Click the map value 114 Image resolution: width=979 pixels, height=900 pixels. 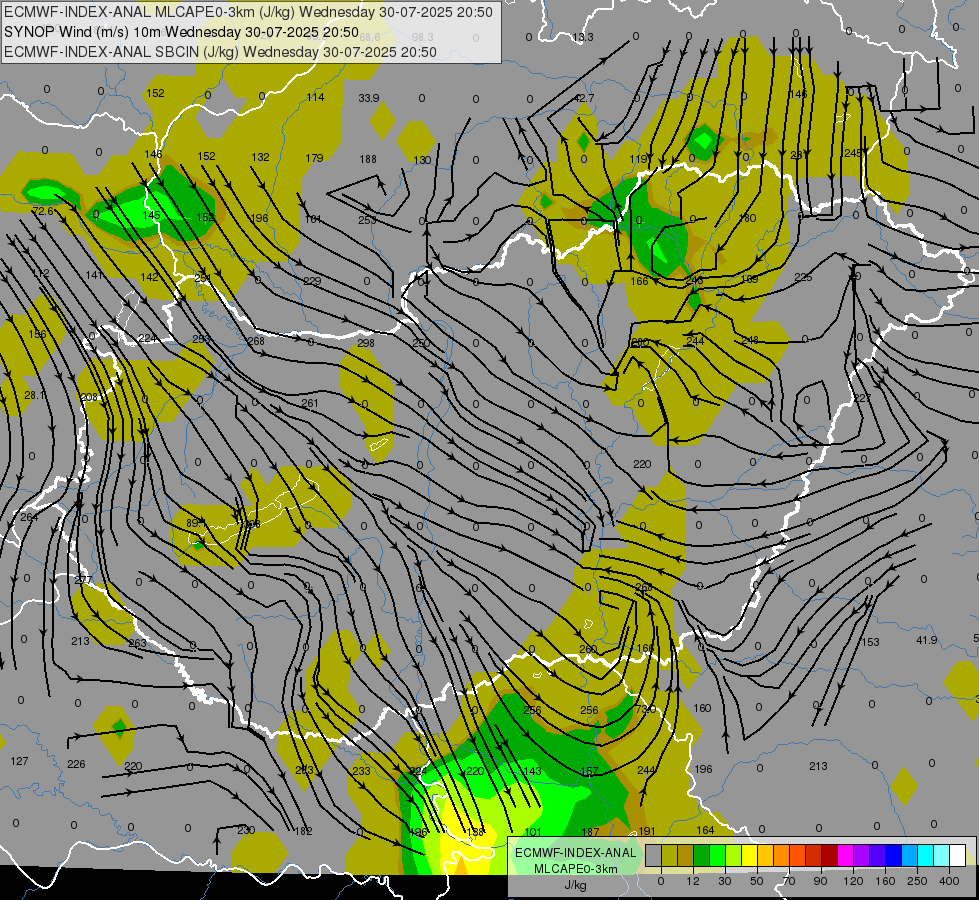[315, 97]
